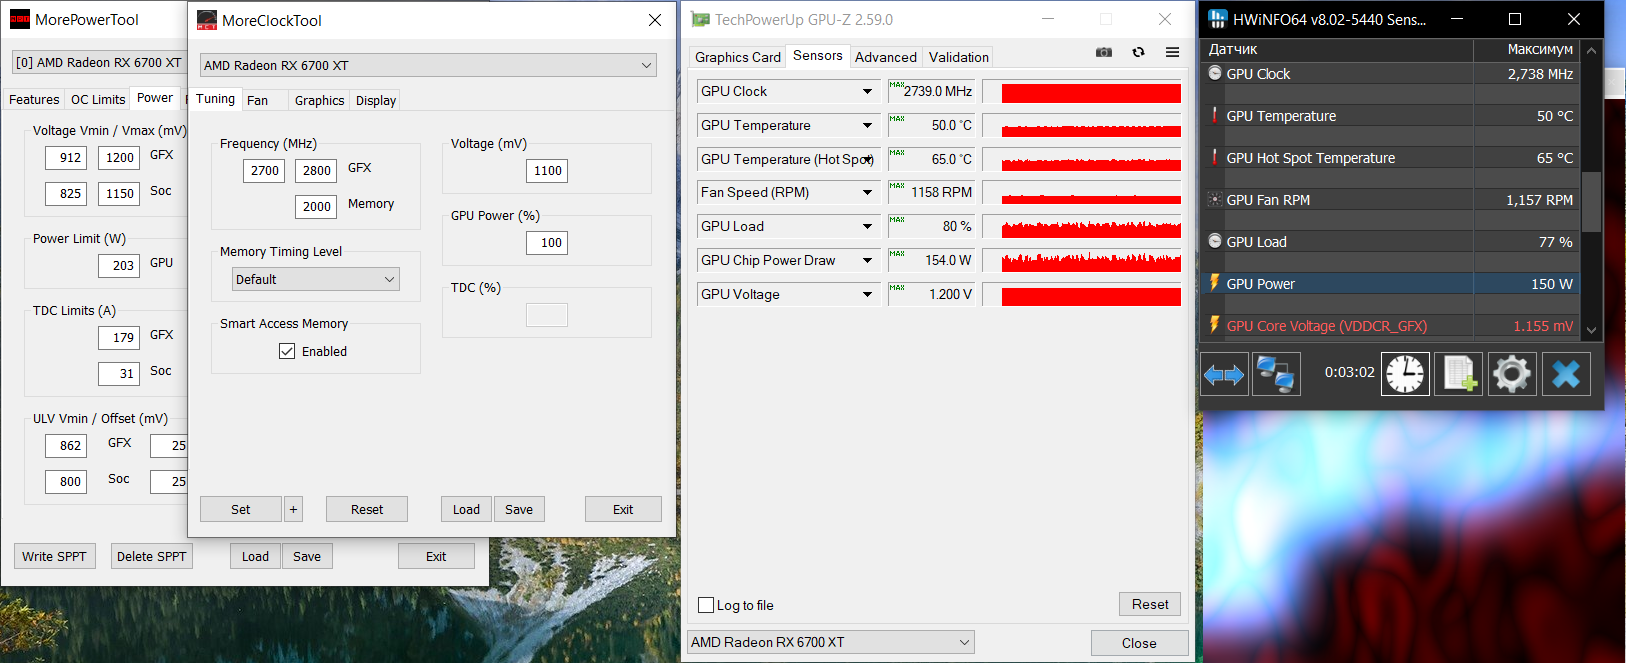1626x663 pixels.
Task: Switch to Display tab in MoreClockTool
Action: coord(376,100)
